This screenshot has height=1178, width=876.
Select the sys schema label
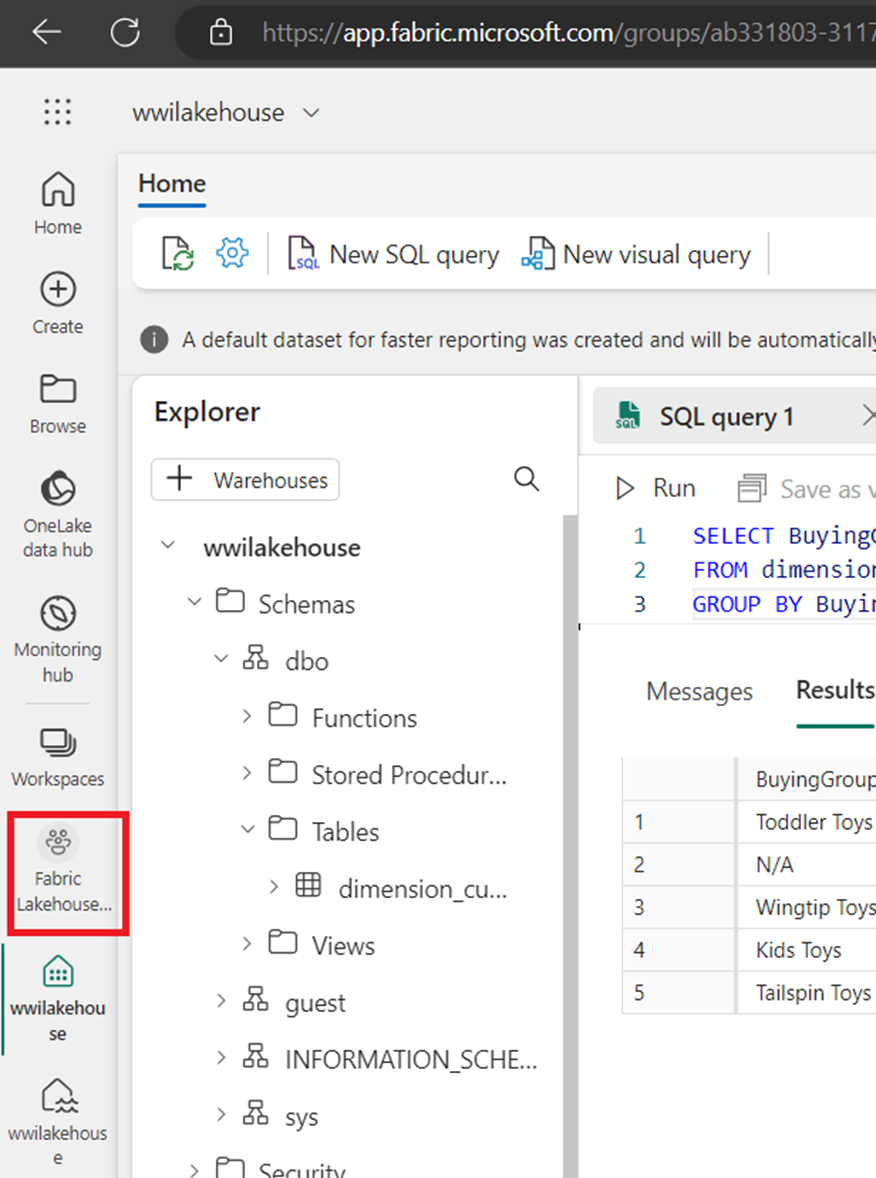pyautogui.click(x=302, y=1117)
